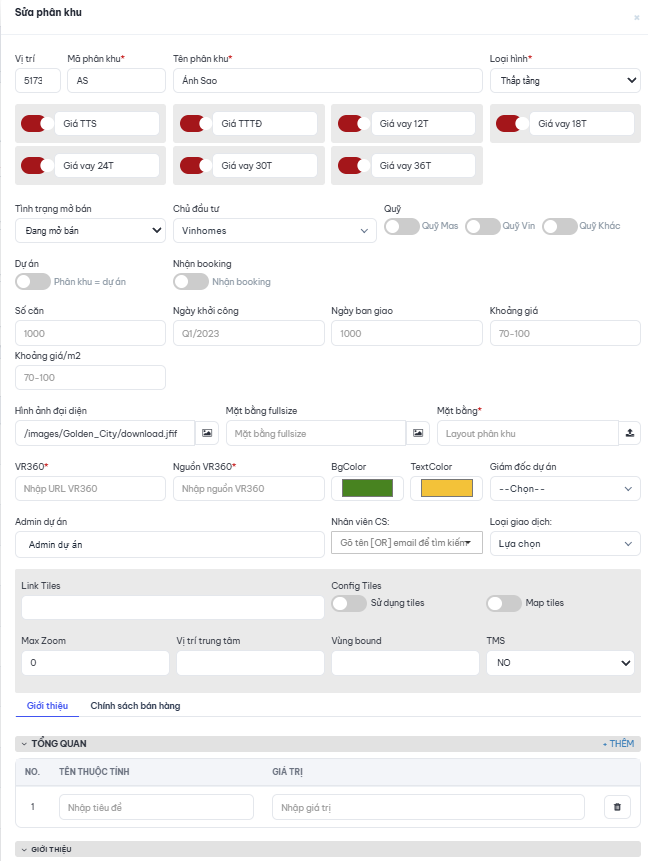Disable the Giá vay 12T switch
648x861 pixels.
click(354, 124)
